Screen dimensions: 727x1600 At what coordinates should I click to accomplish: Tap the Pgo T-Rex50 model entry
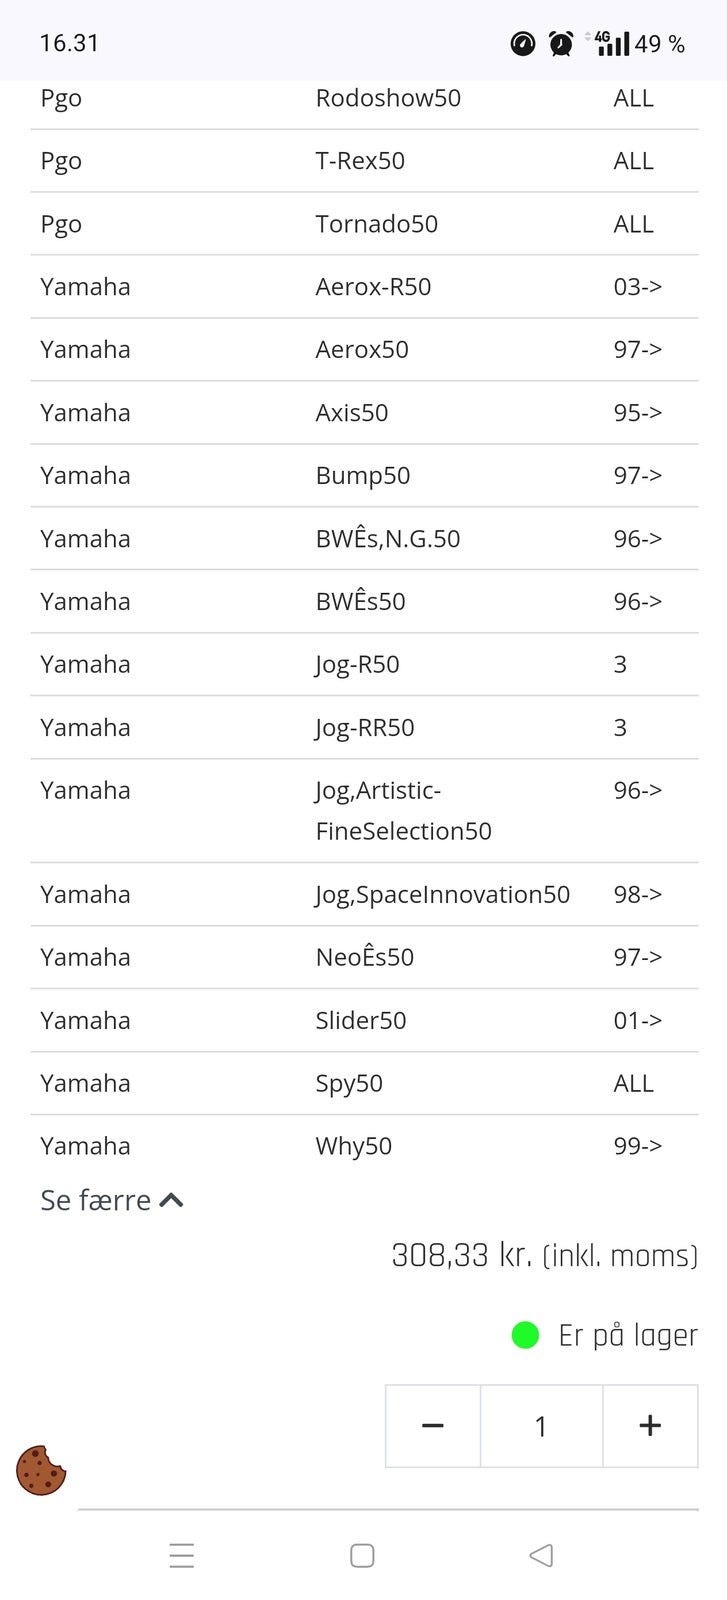pos(360,161)
